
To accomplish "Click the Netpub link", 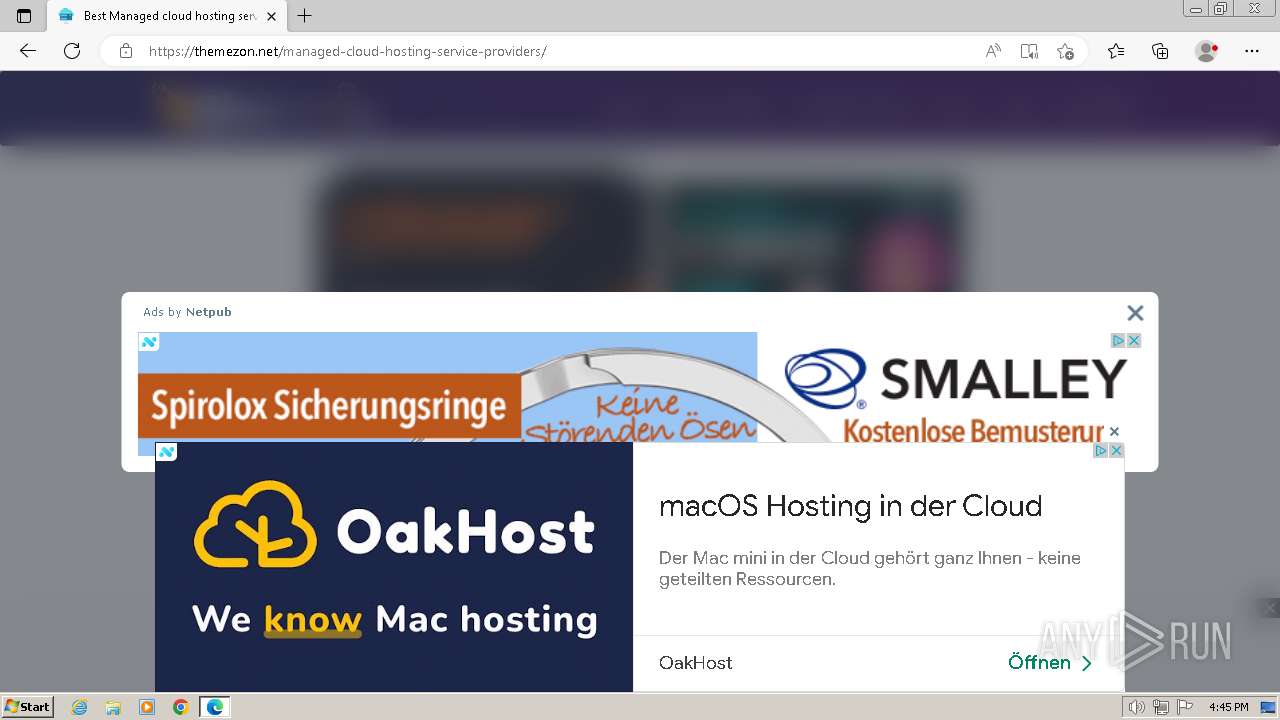I will (x=208, y=312).
